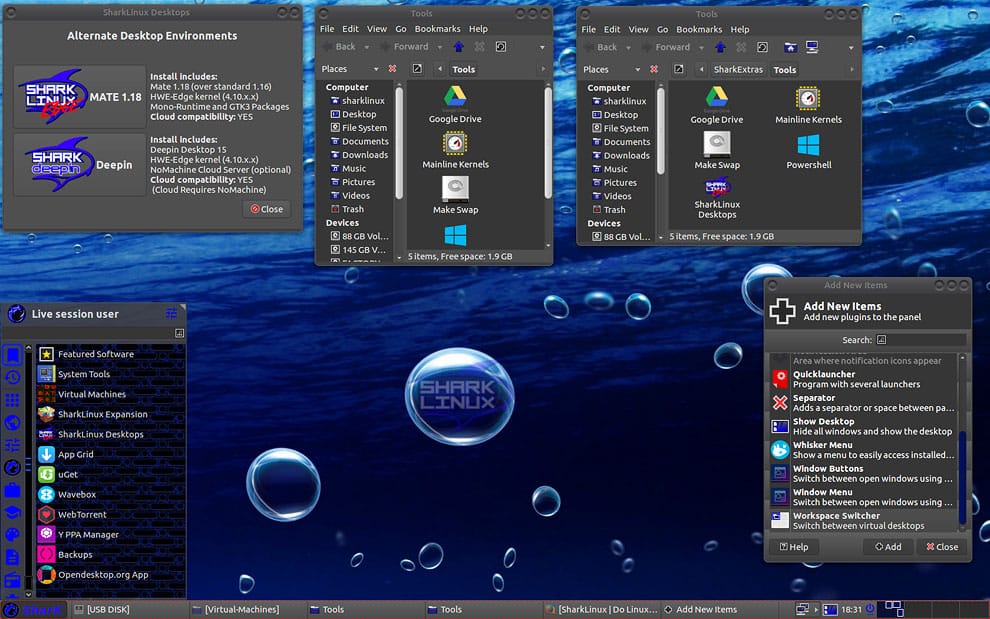
Task: Launch Make Swap in the right Tools window
Action: 717,150
